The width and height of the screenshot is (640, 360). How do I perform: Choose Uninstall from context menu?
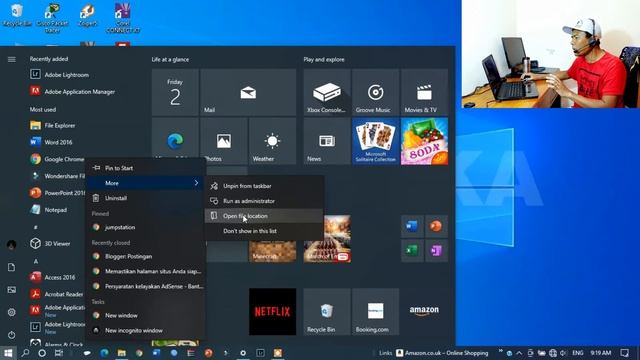pos(146,198)
